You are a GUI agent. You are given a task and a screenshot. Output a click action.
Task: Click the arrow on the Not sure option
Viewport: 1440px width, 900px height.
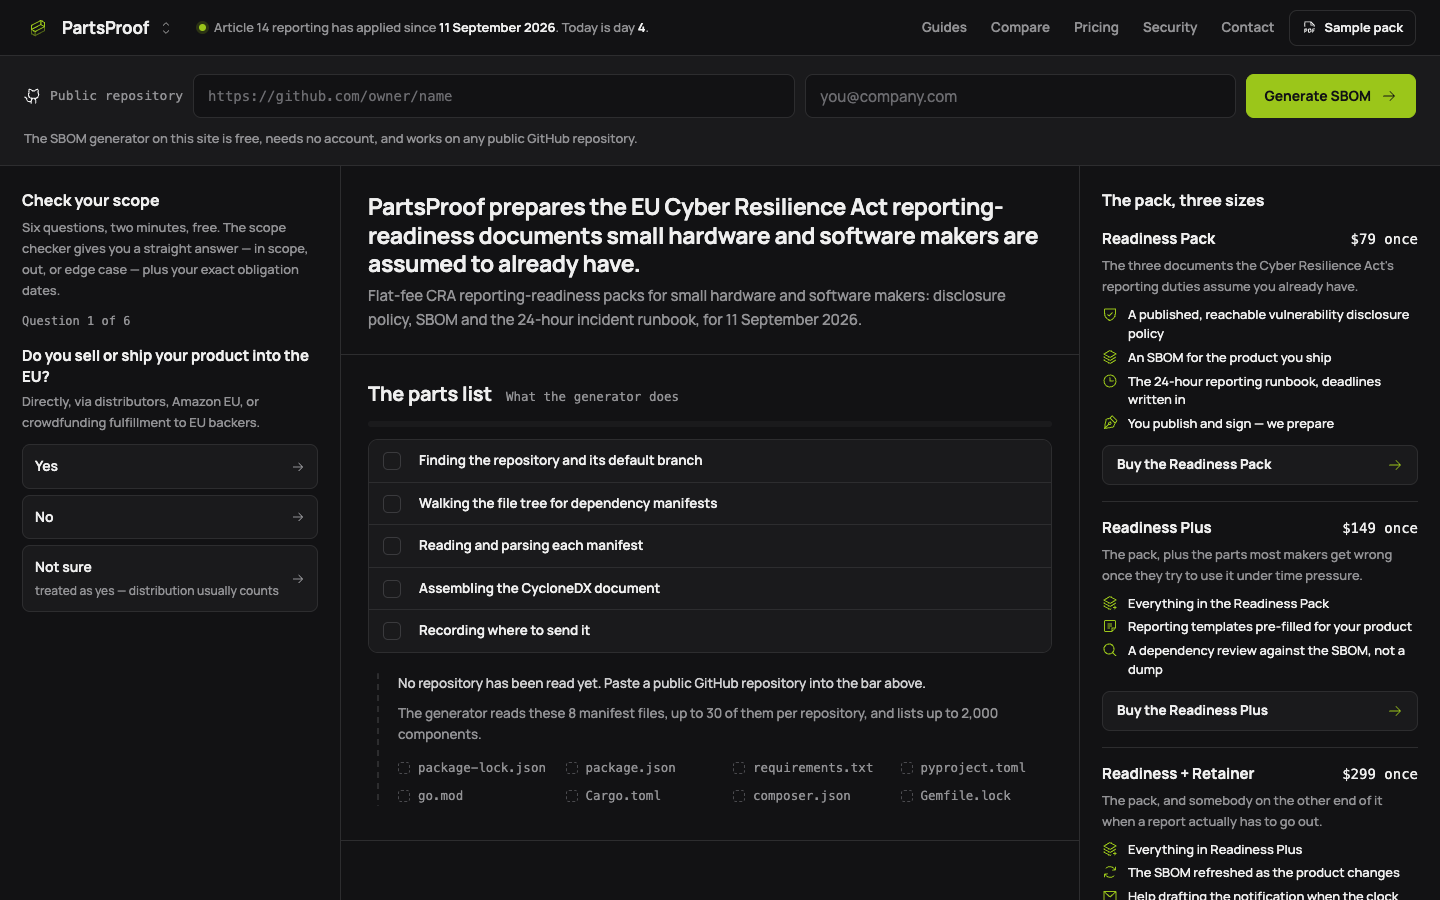pyautogui.click(x=298, y=579)
